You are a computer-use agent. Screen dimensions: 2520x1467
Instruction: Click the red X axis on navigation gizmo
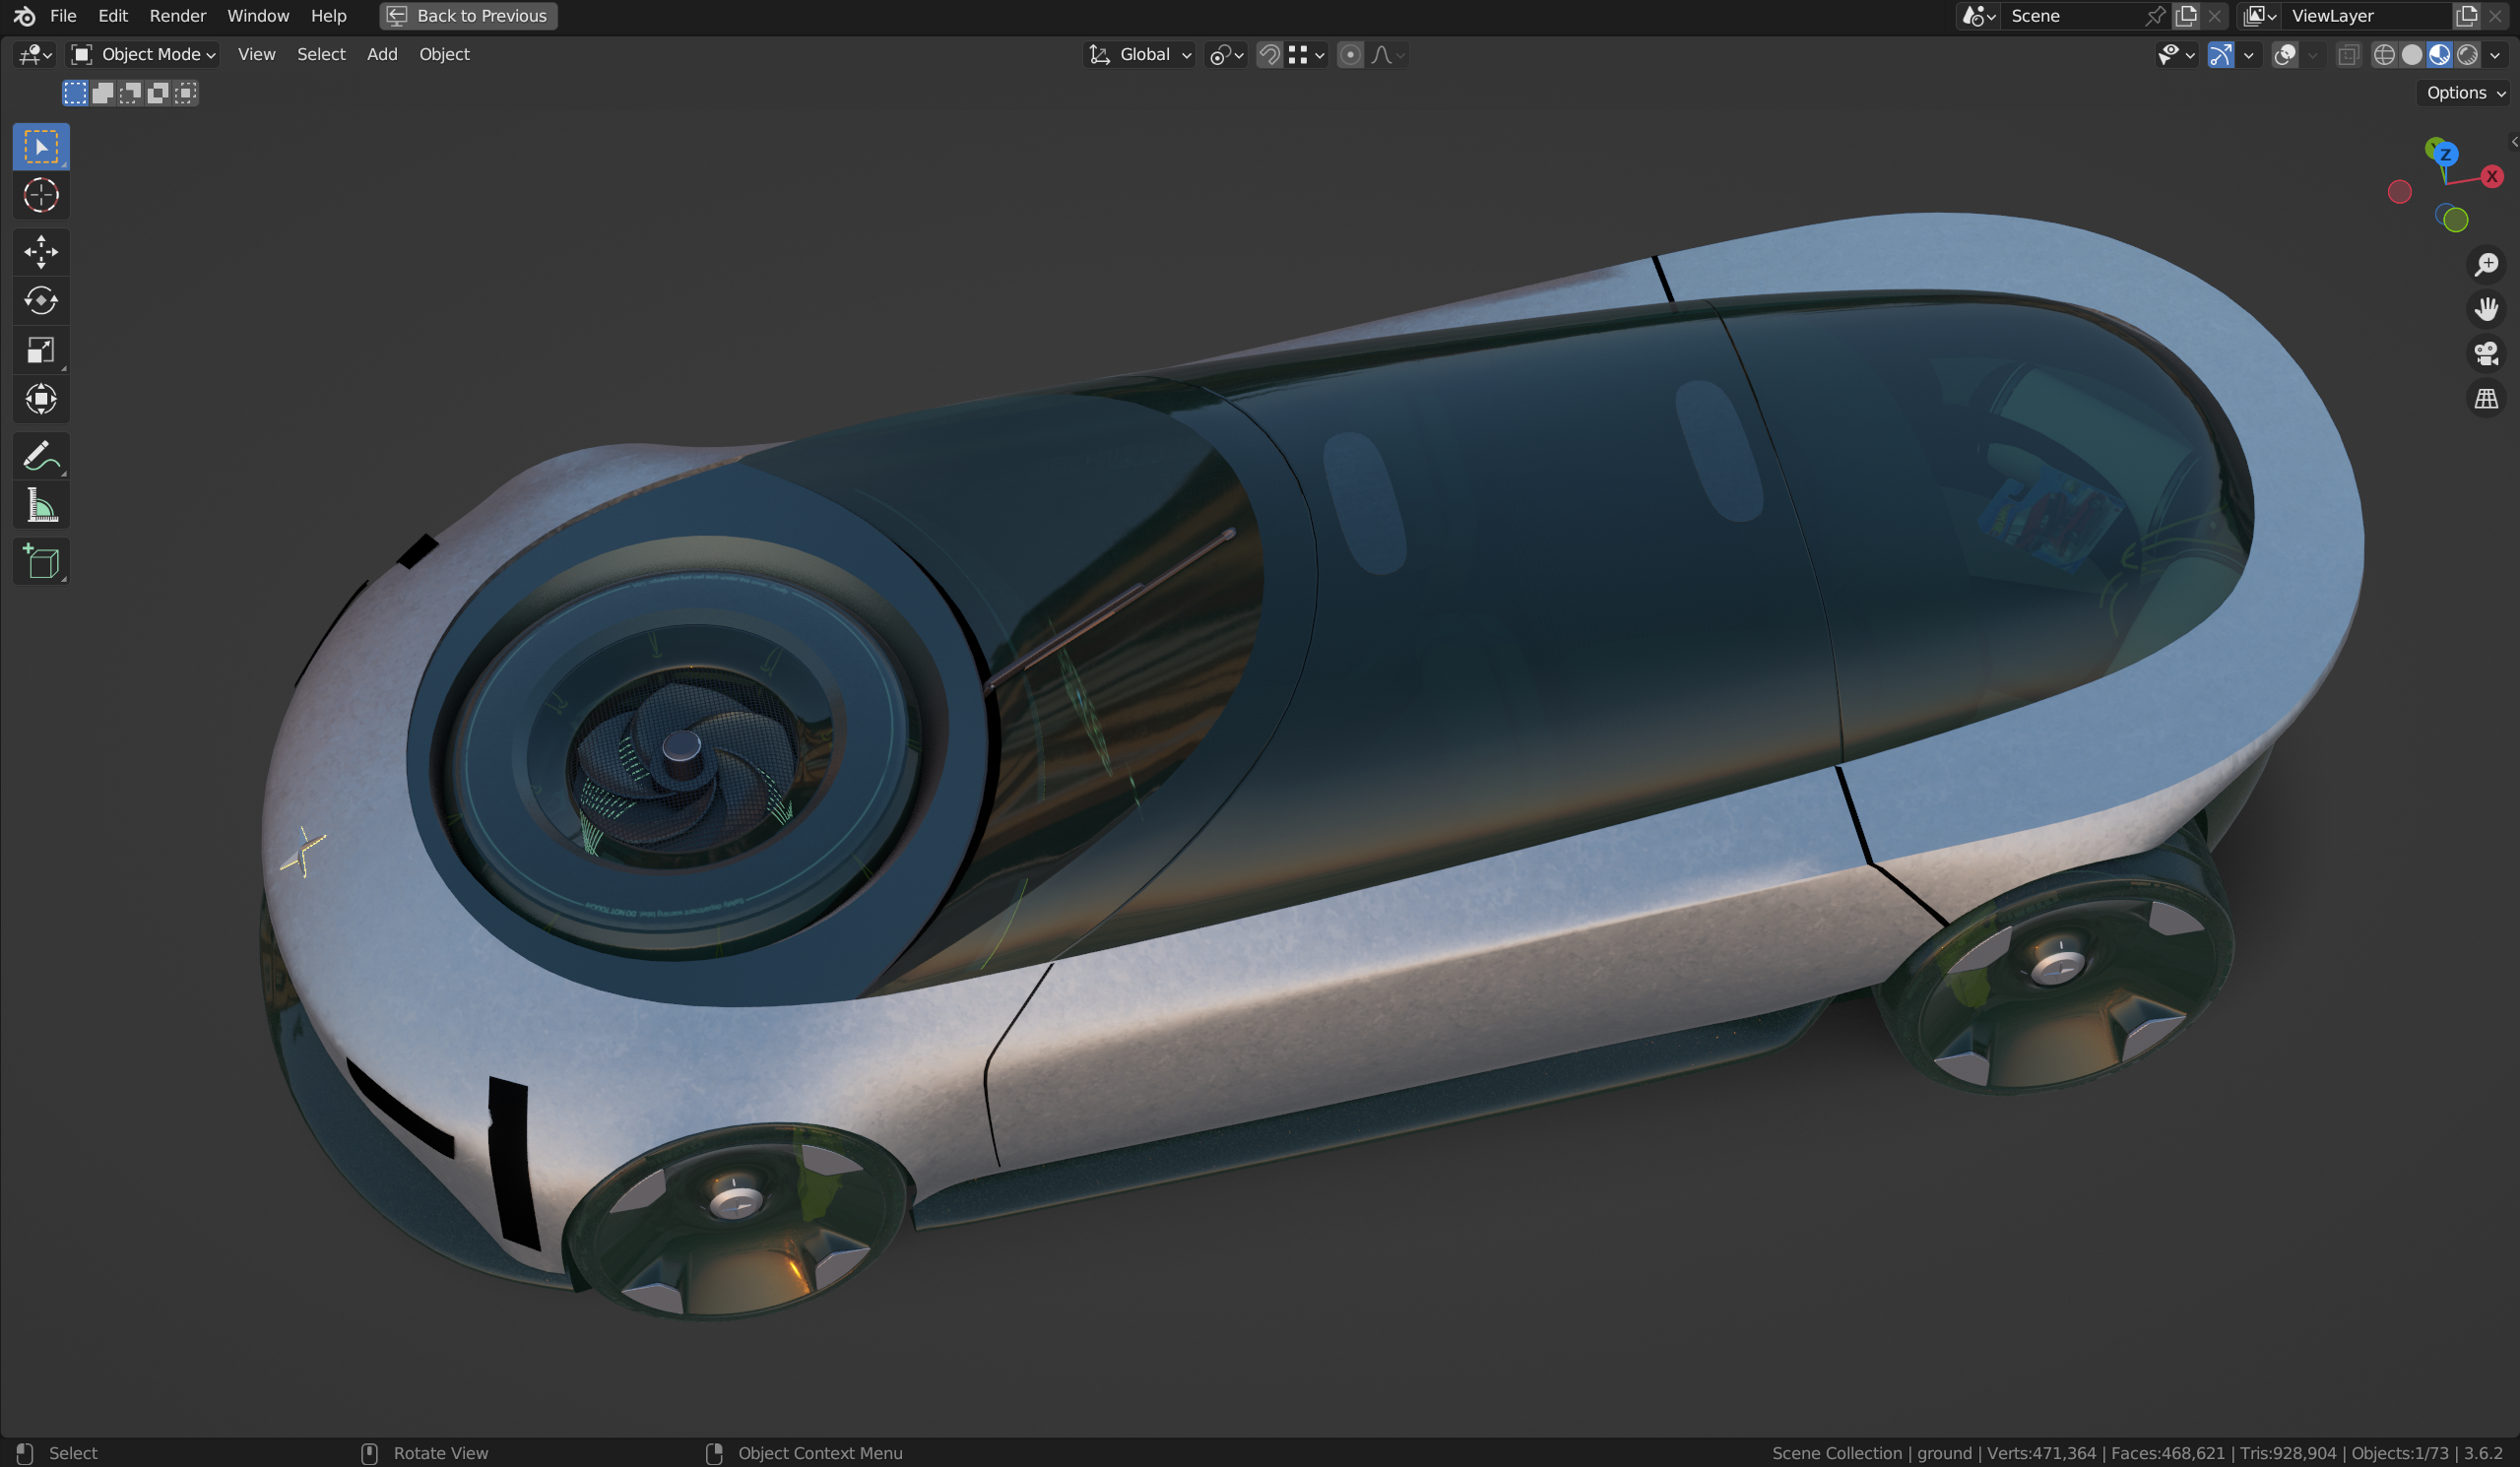pos(2491,177)
